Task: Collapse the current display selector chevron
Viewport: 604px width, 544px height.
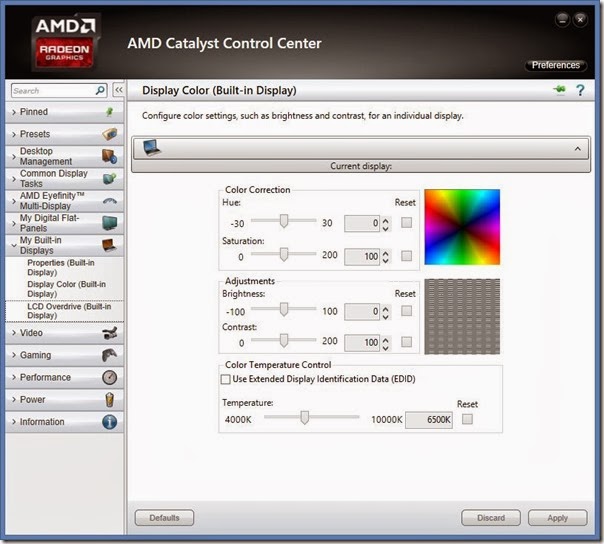Action: tap(577, 149)
